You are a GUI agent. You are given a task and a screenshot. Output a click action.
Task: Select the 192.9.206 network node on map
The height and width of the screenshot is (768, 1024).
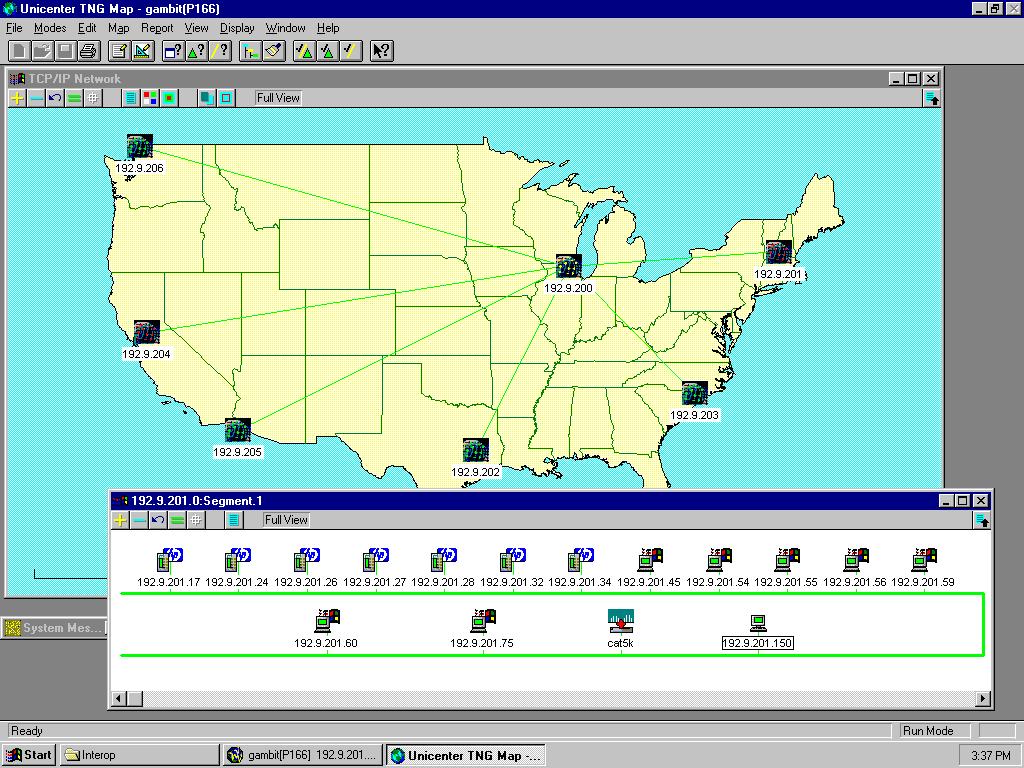[x=139, y=147]
